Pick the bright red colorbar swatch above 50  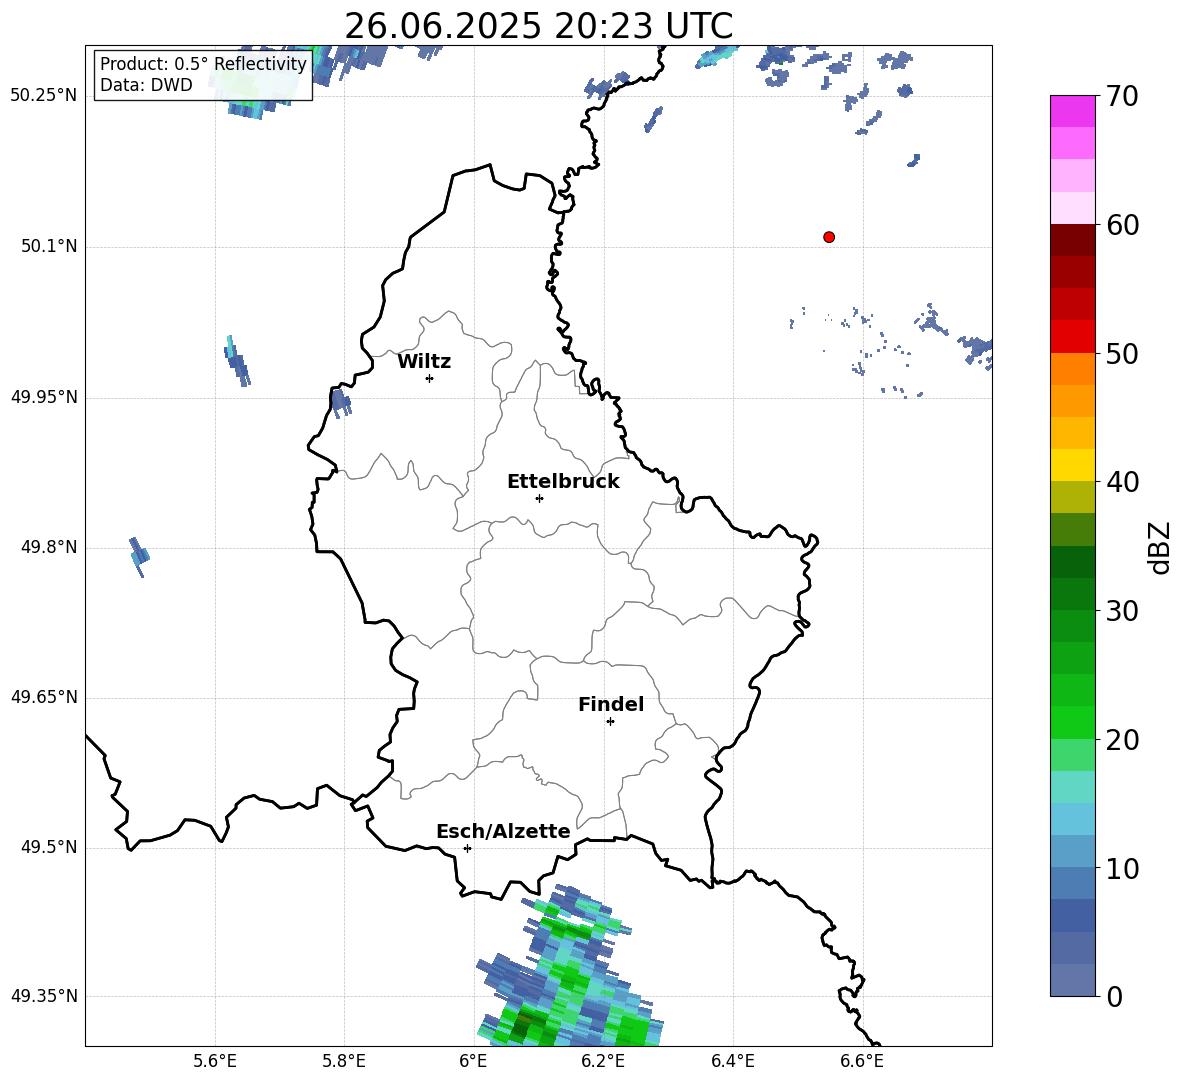[1073, 337]
